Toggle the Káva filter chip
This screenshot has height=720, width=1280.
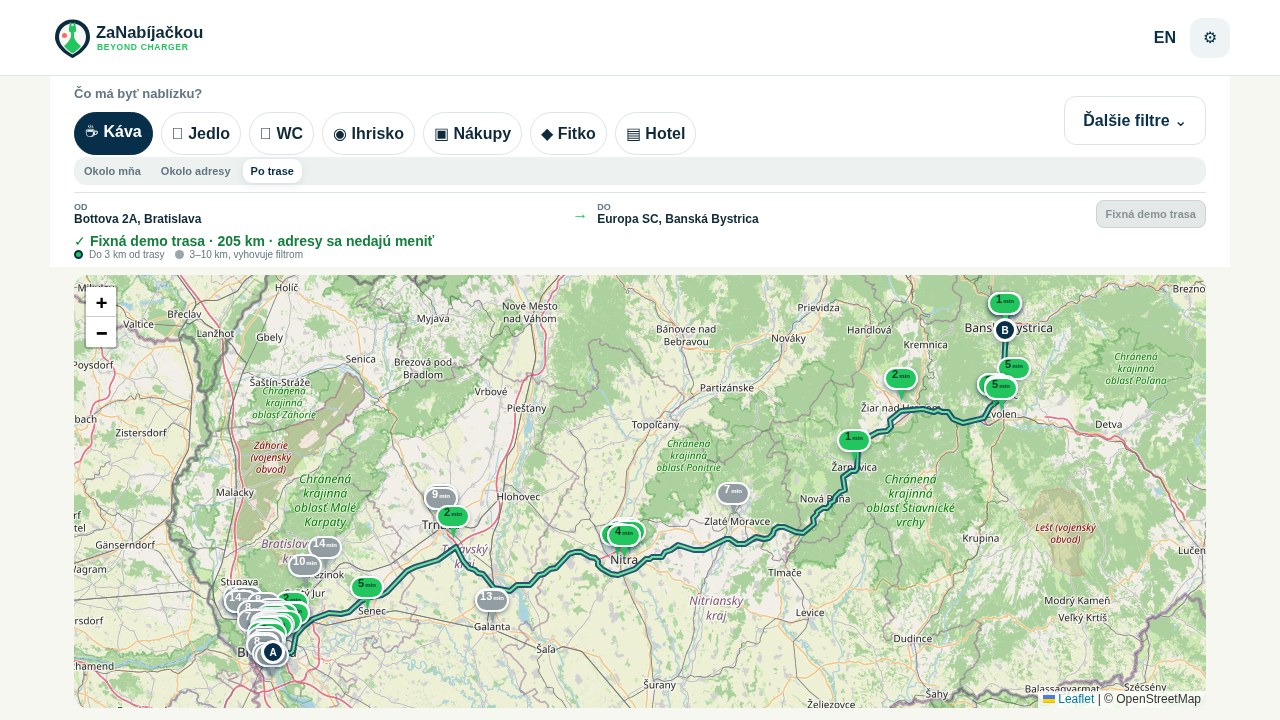[x=113, y=133]
